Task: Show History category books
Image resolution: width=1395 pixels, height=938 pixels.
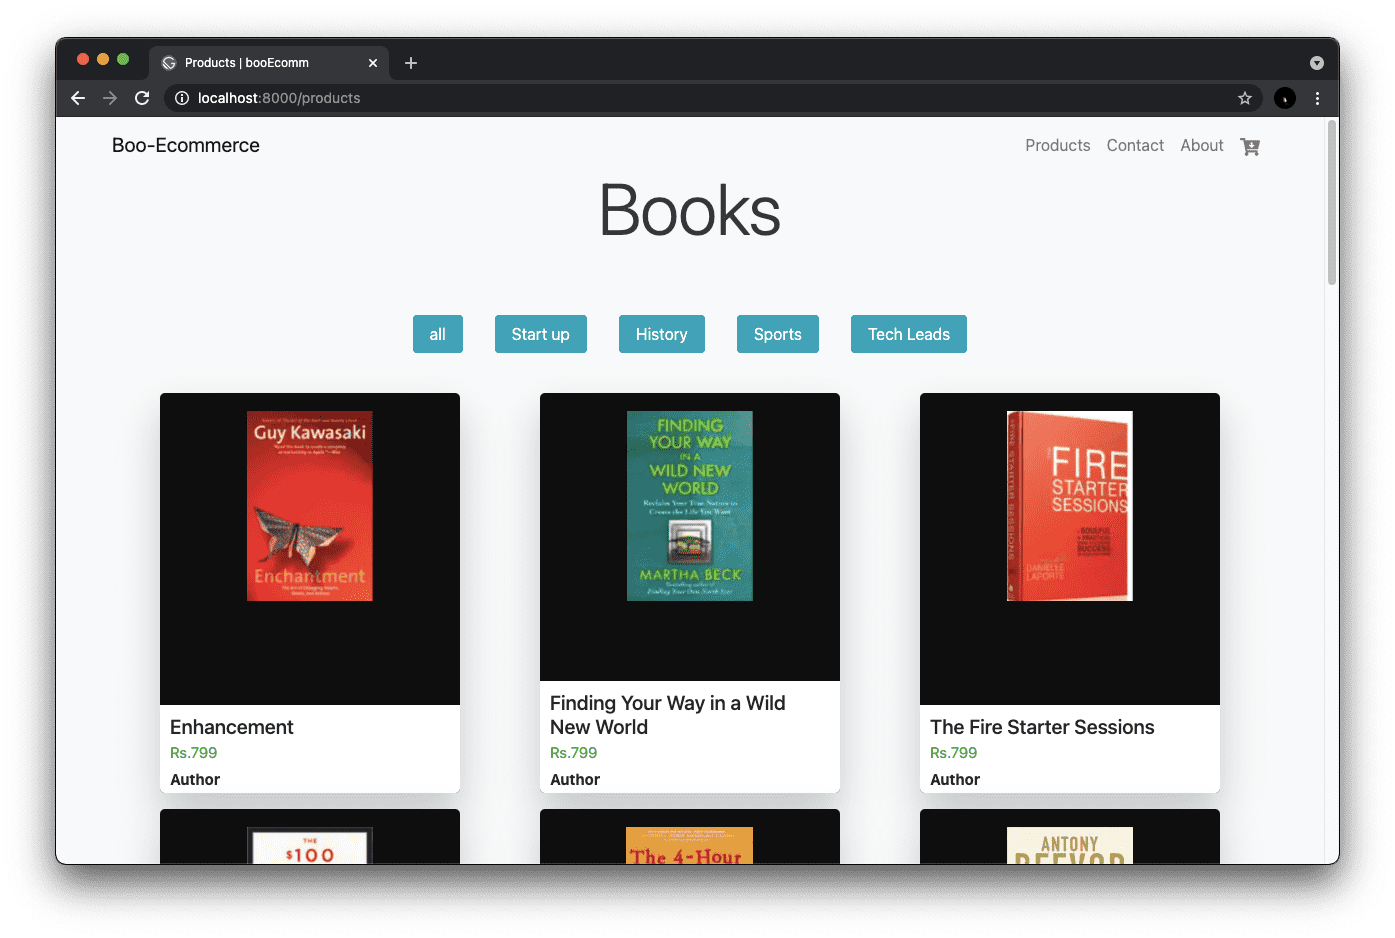Action: coord(661,334)
